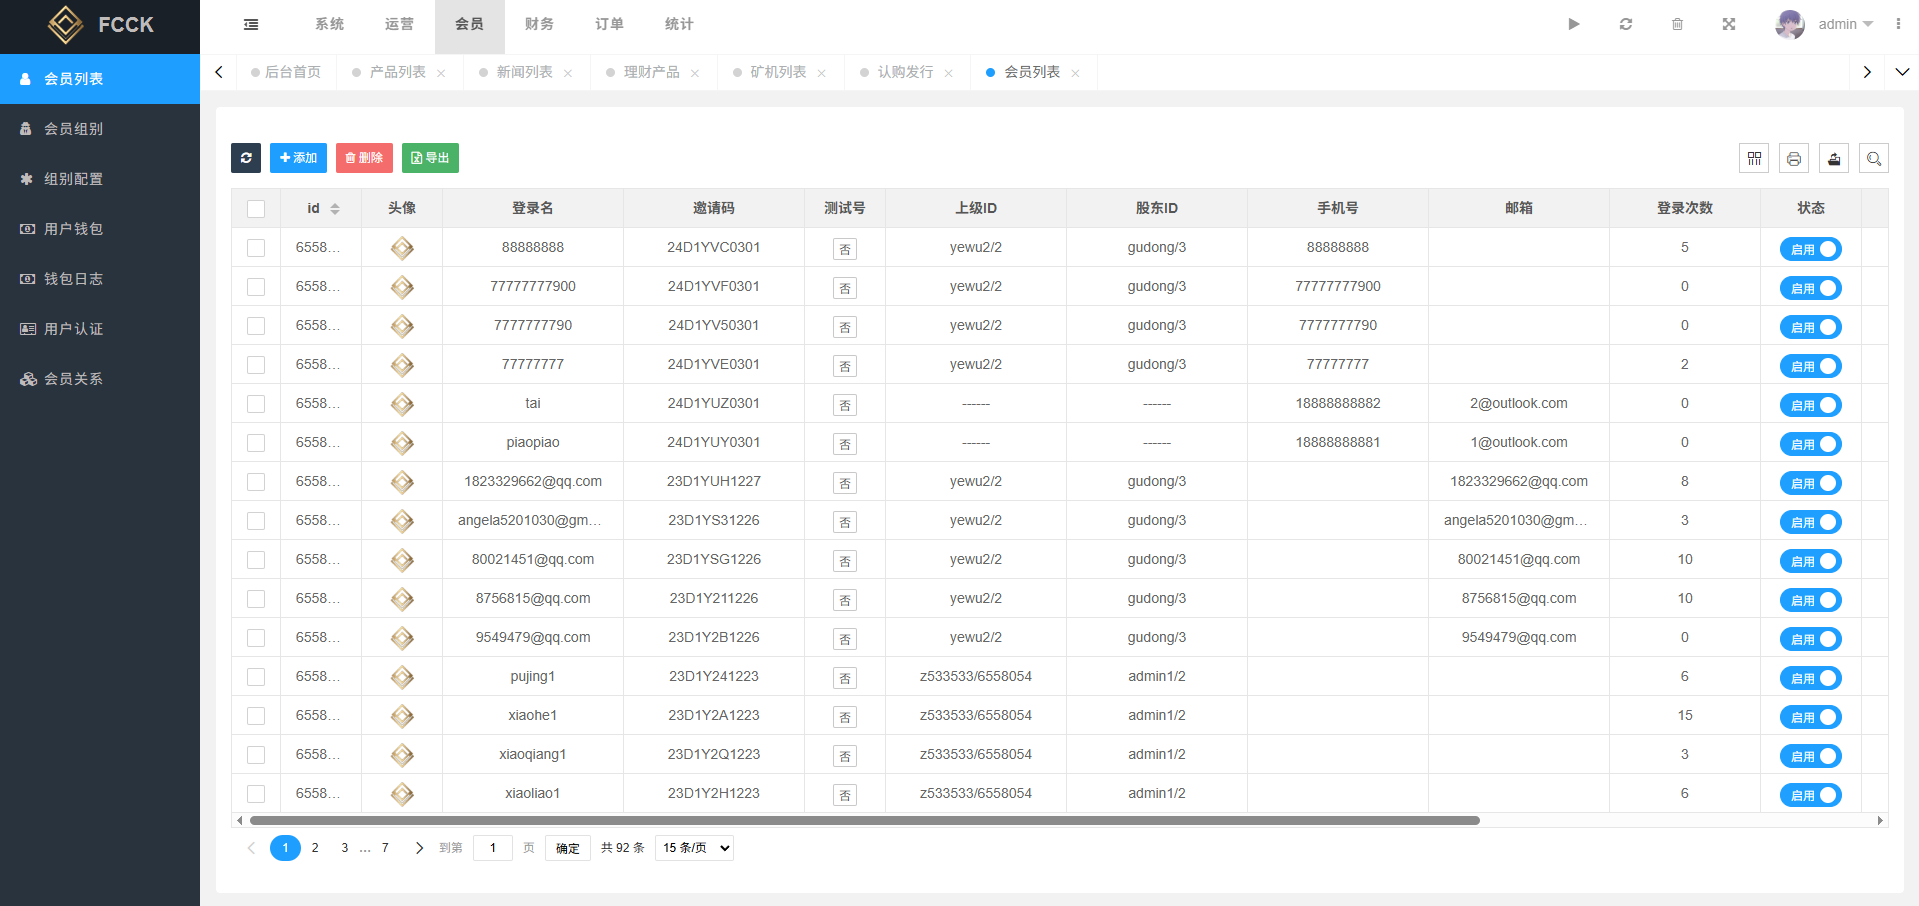The image size is (1919, 906).
Task: Switch to 理财产品 tab
Action: [652, 72]
